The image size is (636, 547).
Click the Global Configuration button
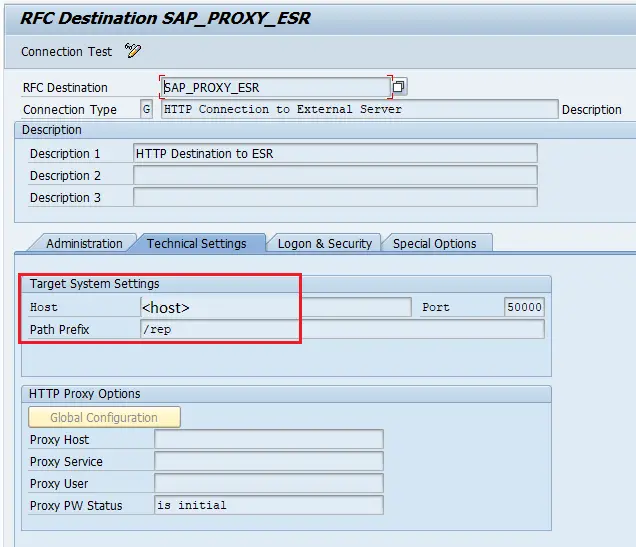(104, 417)
